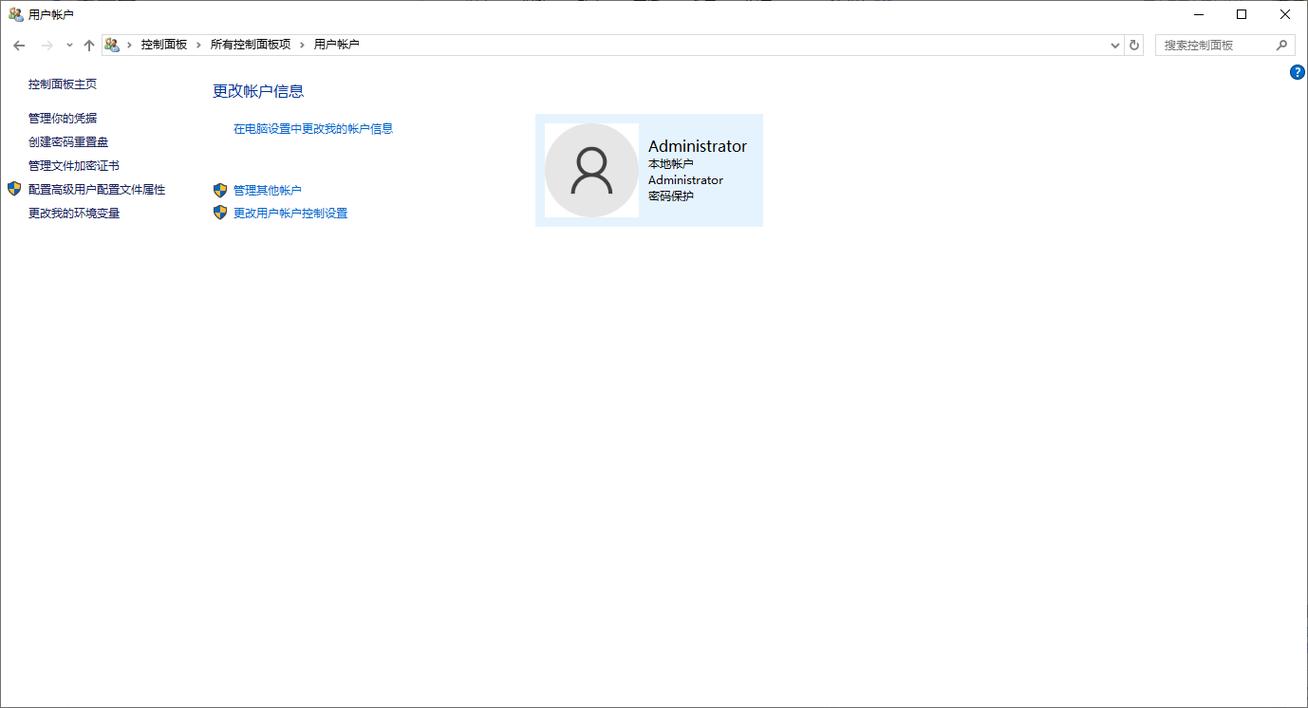Expand the address bar history dropdown
1308x708 pixels.
click(x=1115, y=45)
